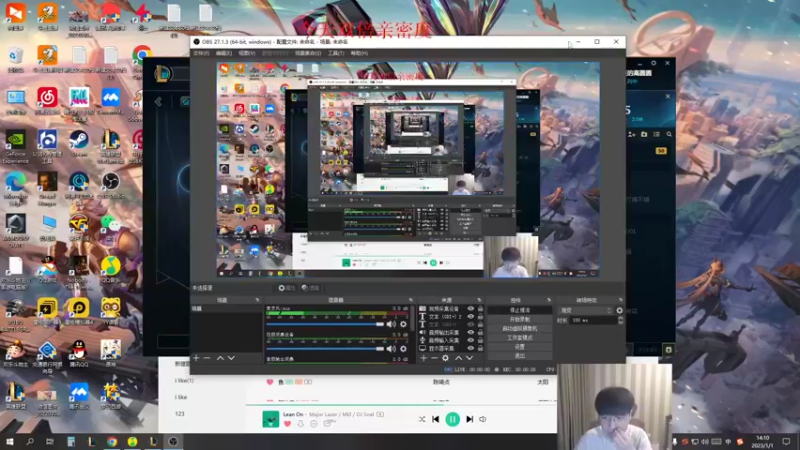Click 属性 button above scenes panel
800x450 pixels.
[287, 288]
